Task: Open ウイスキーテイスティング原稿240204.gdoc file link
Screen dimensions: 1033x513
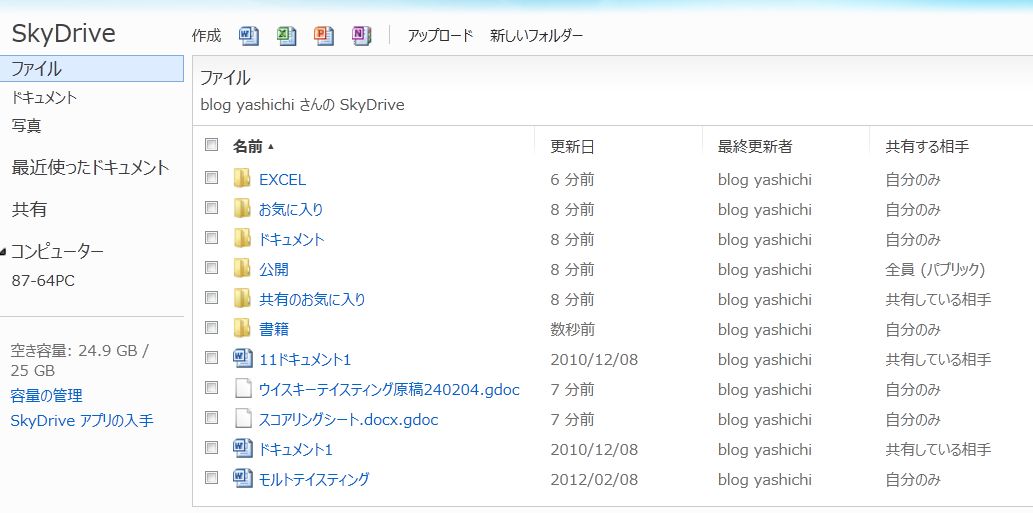Action: tap(389, 390)
